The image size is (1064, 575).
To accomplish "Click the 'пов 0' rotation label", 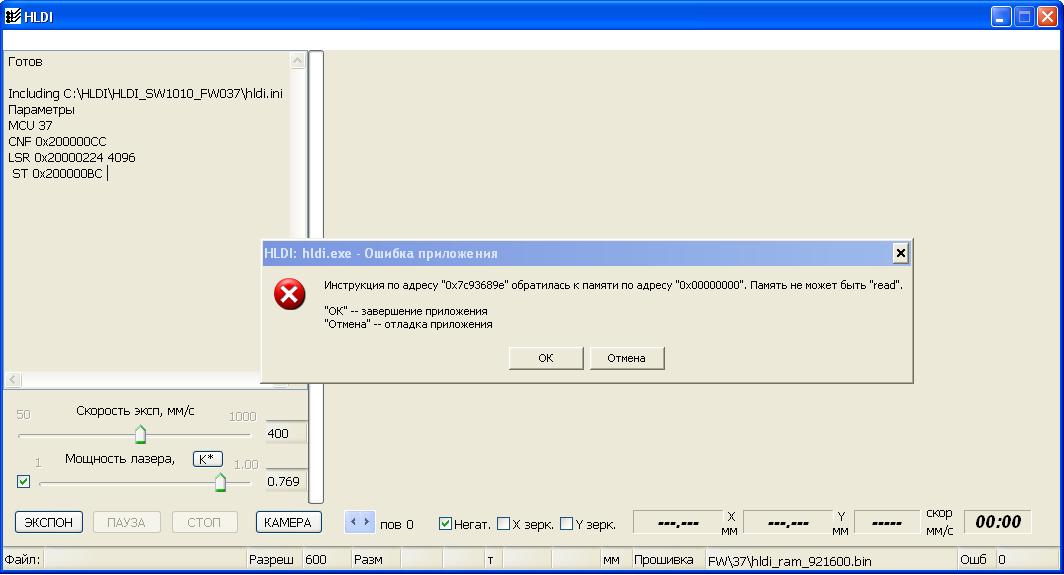I will tap(396, 524).
